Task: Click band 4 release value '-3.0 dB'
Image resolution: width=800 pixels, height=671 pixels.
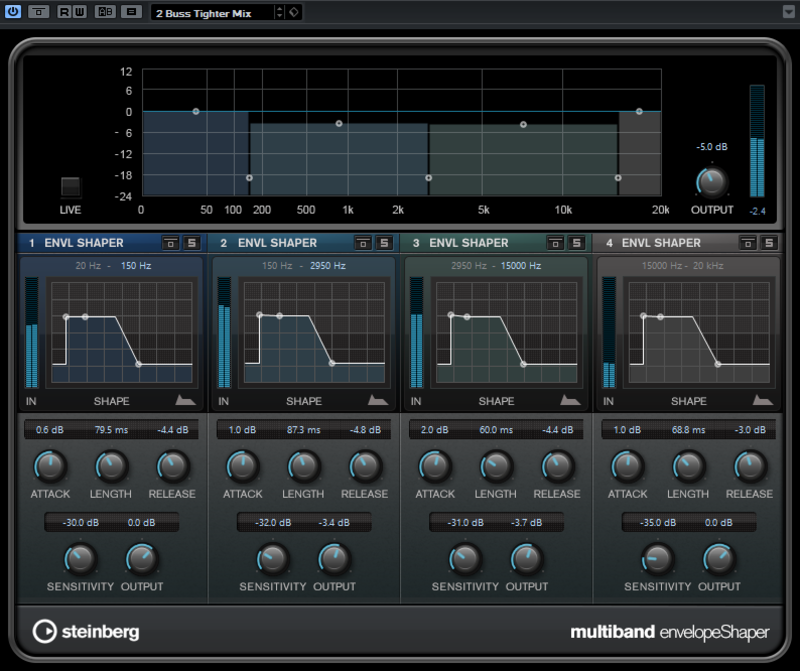Action: pos(749,430)
